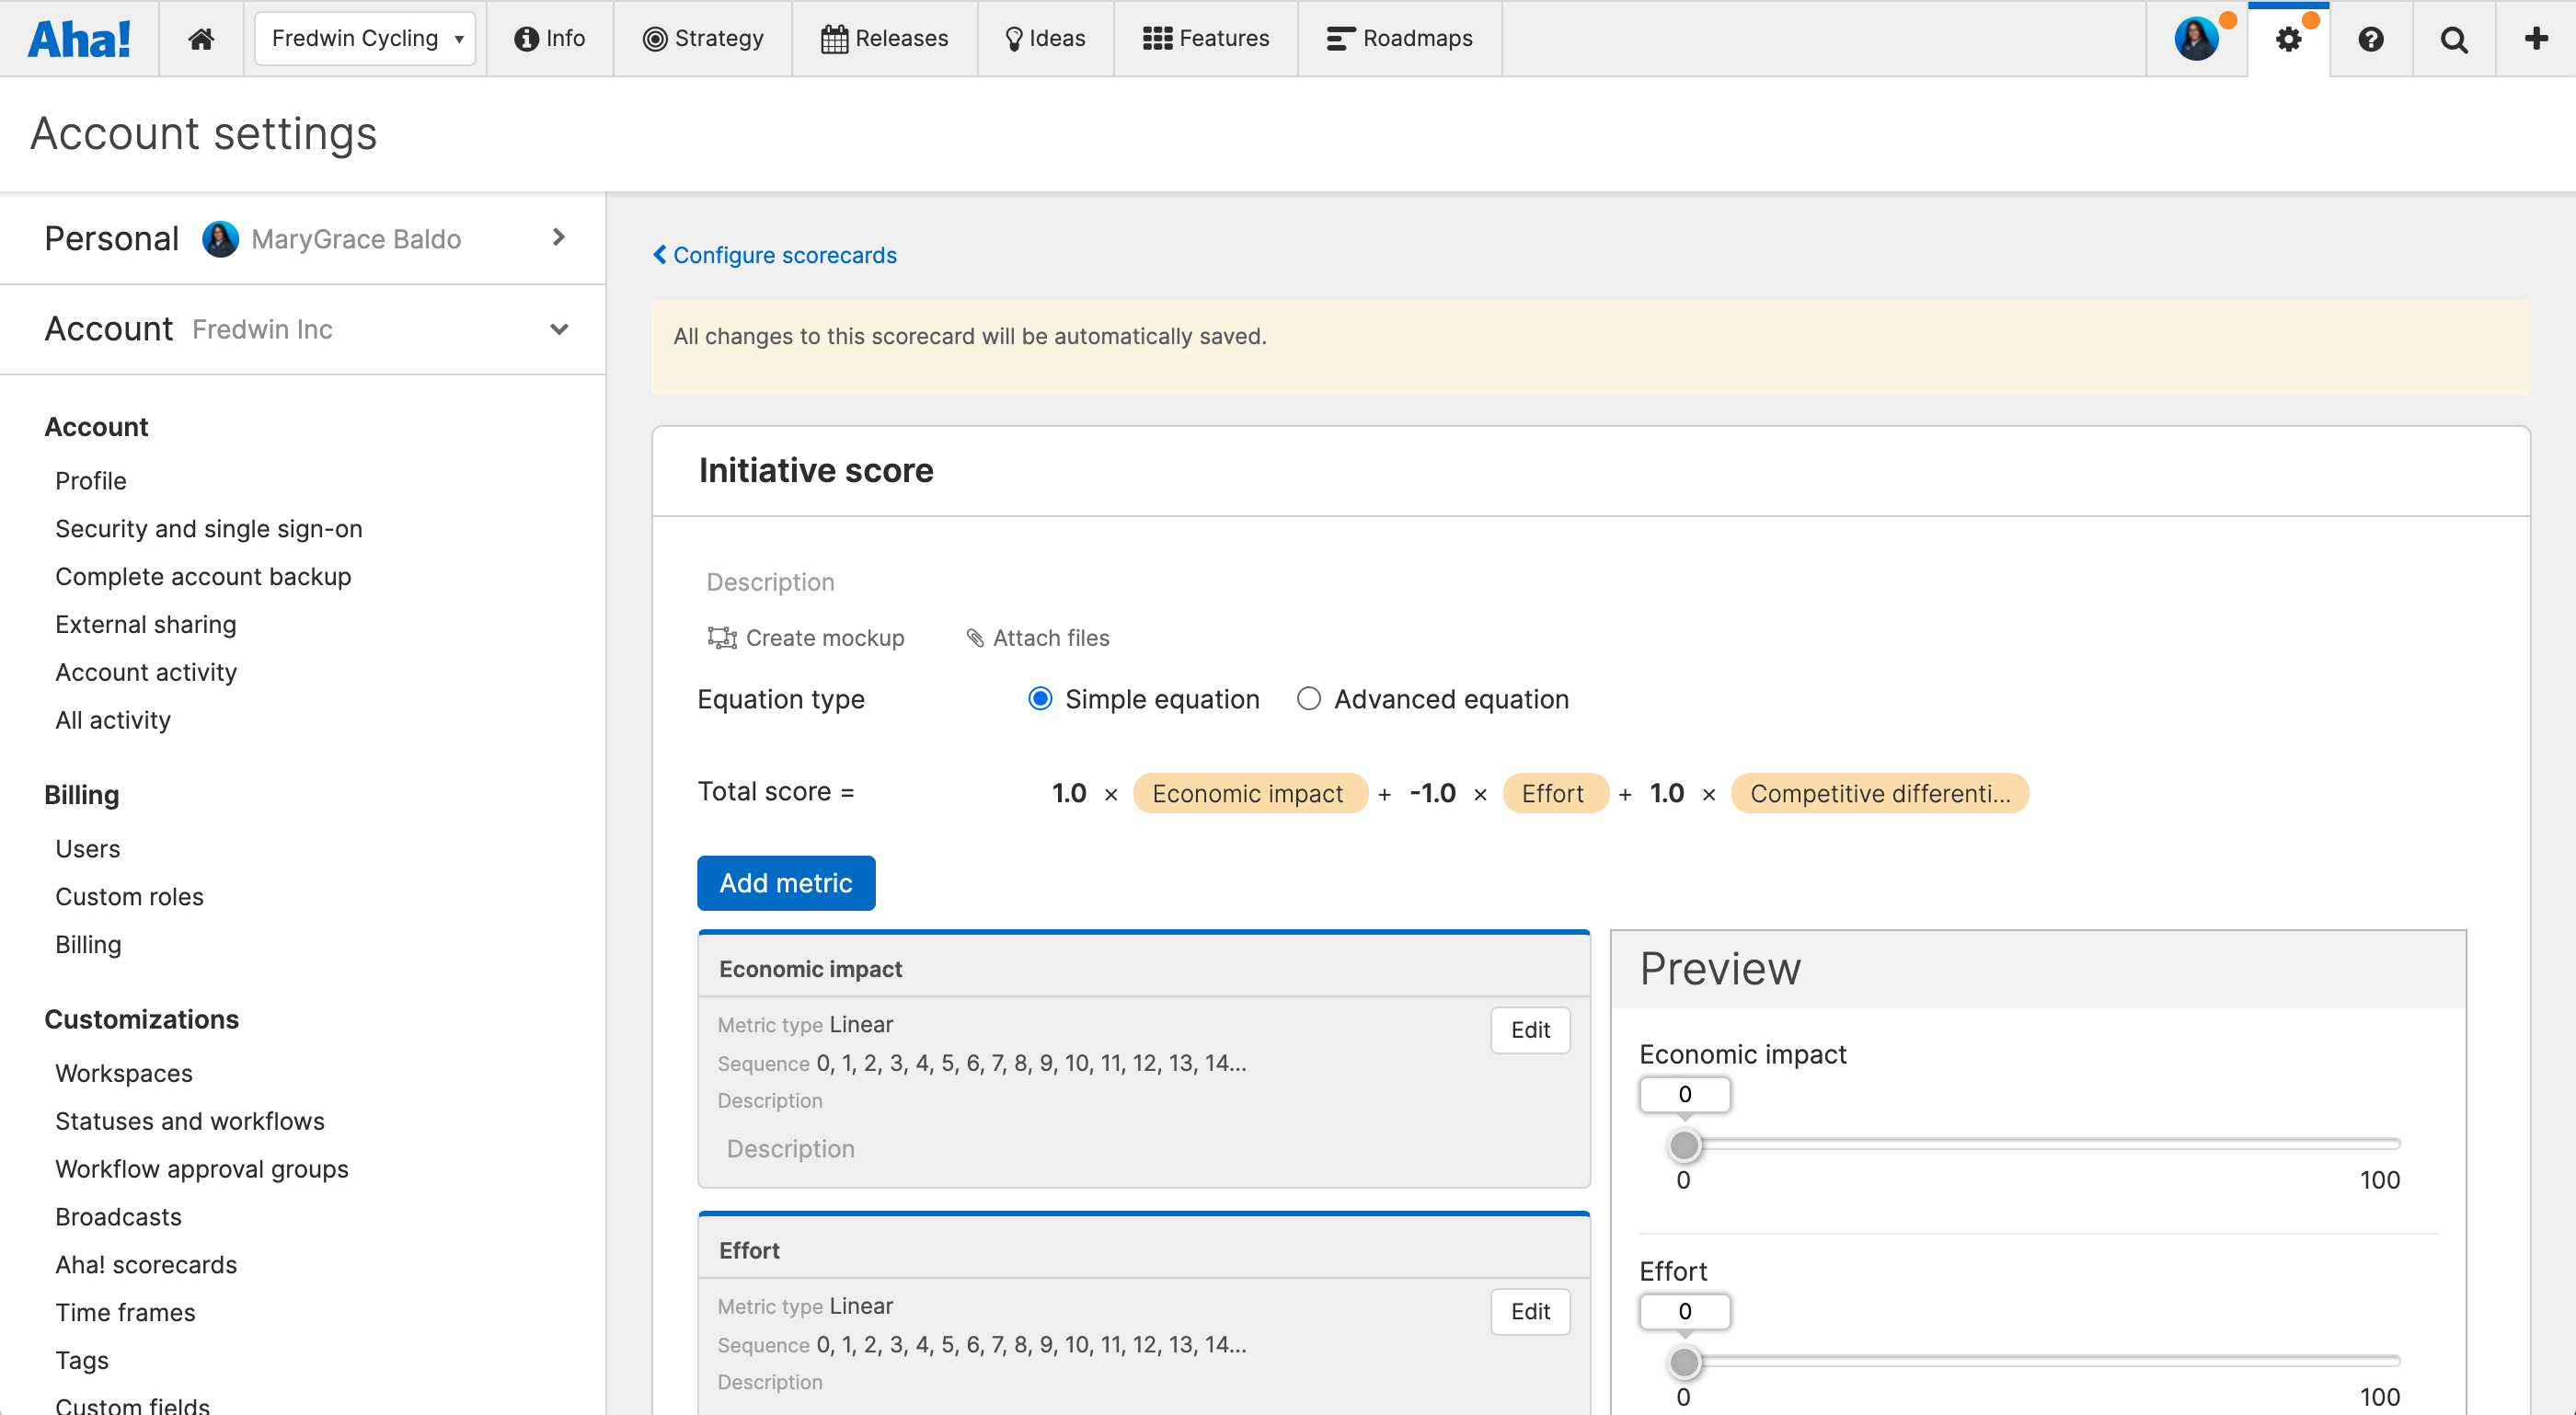Click the Add metric button
This screenshot has width=2576, height=1415.
point(785,883)
